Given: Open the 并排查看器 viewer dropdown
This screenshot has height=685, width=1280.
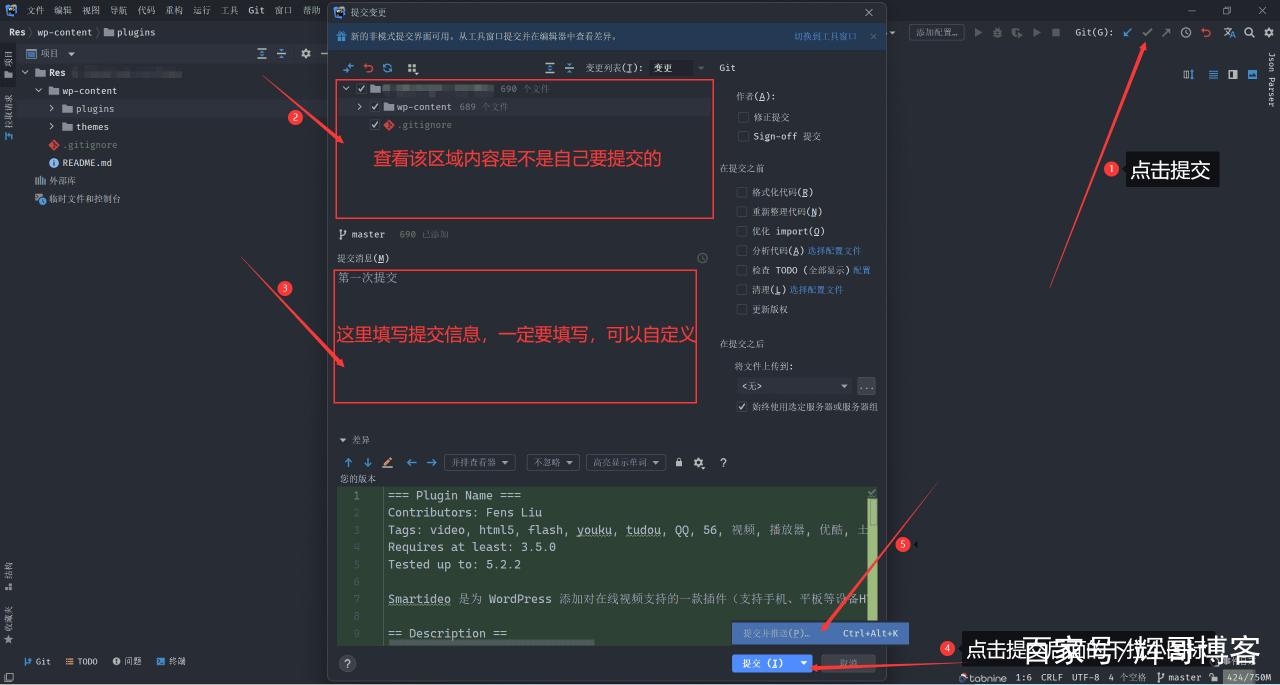Looking at the screenshot, I should point(480,463).
